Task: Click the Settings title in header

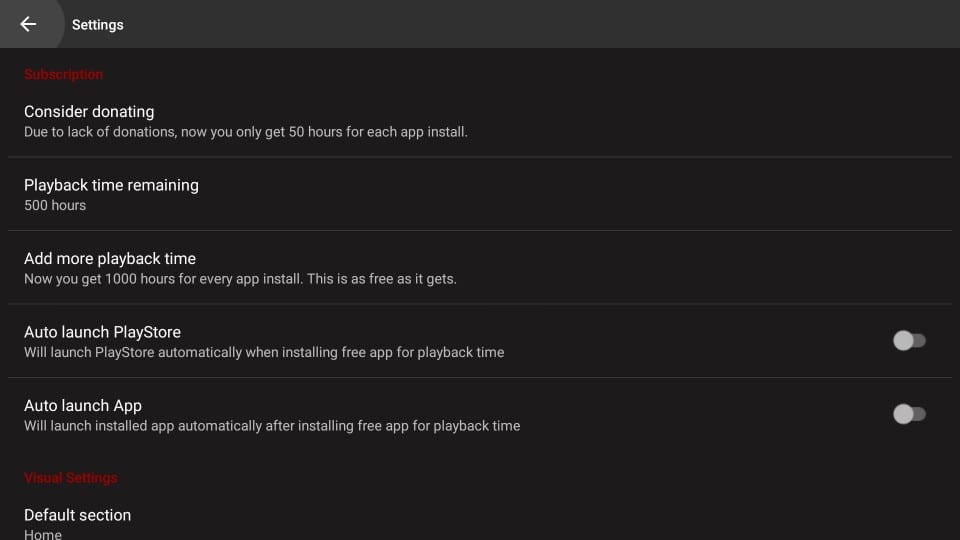Action: (x=98, y=25)
